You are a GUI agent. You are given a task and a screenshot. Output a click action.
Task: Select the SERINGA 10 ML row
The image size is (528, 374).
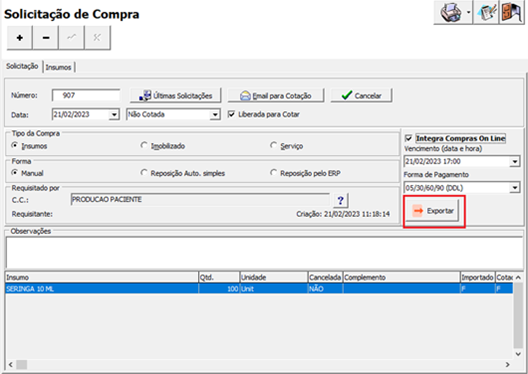point(259,288)
